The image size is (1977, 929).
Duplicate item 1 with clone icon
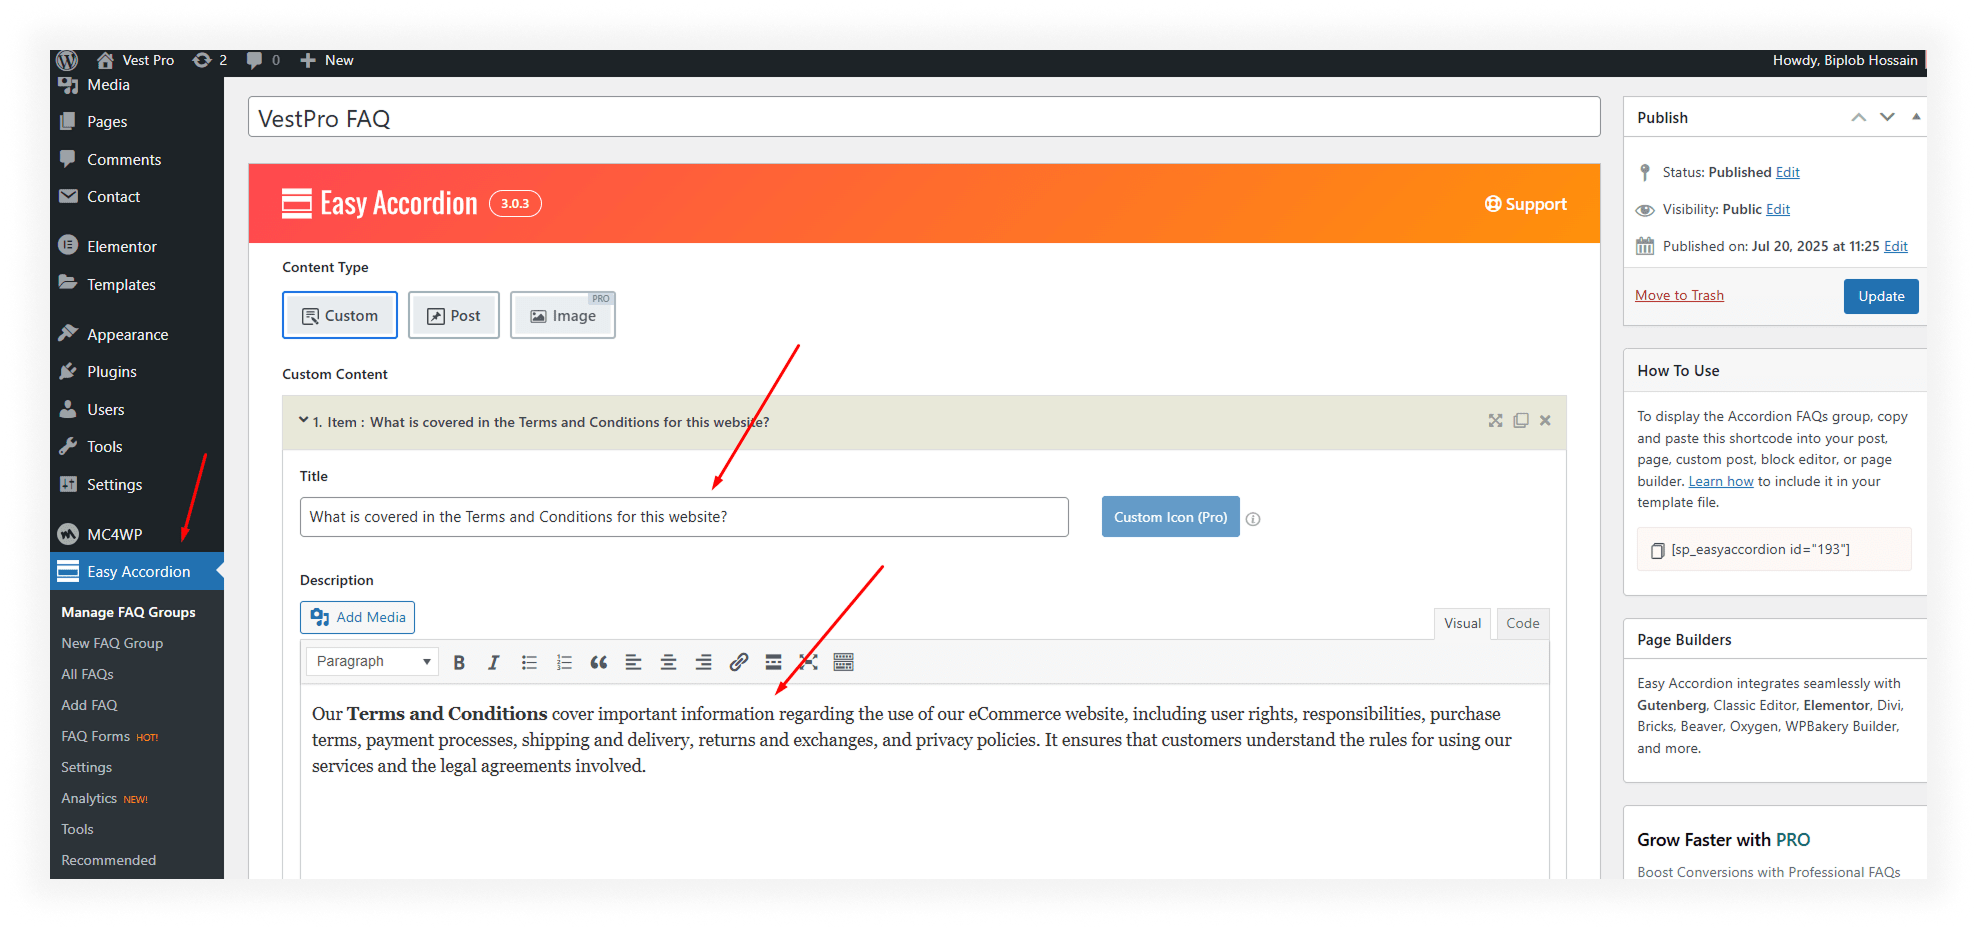1521,421
